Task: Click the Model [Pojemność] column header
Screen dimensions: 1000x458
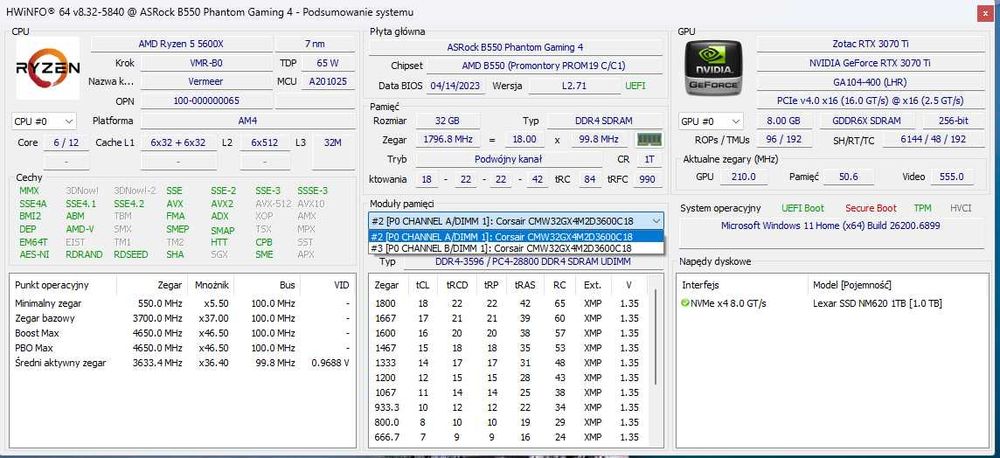Action: (851, 285)
